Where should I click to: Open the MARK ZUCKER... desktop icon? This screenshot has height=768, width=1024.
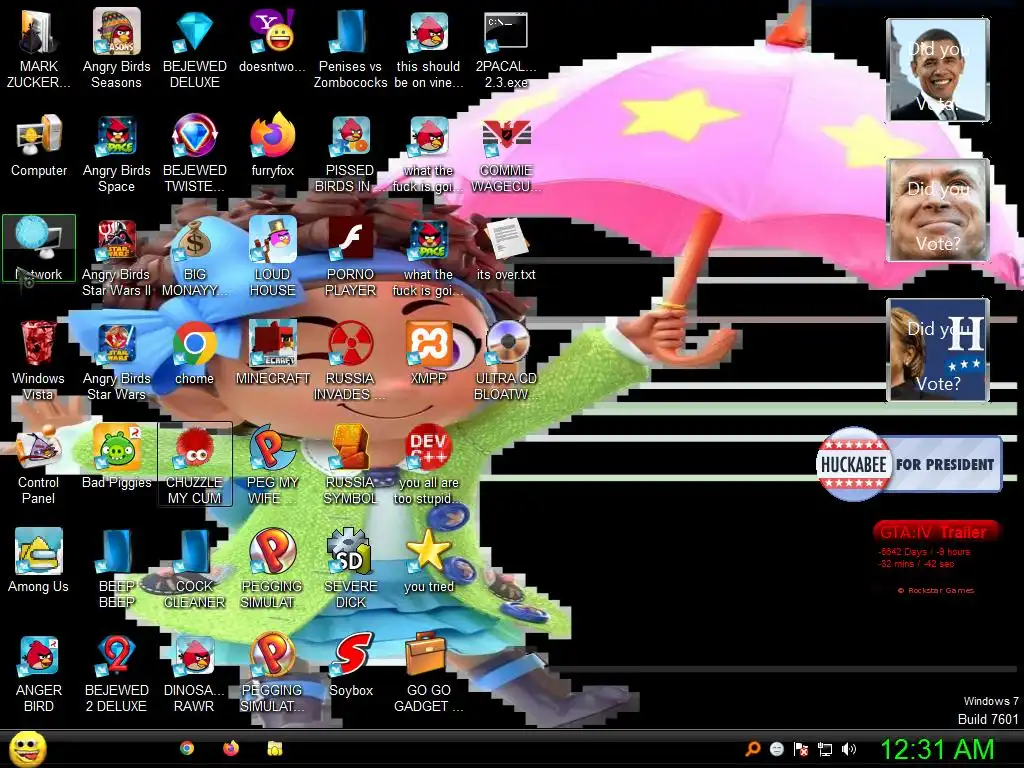39,48
